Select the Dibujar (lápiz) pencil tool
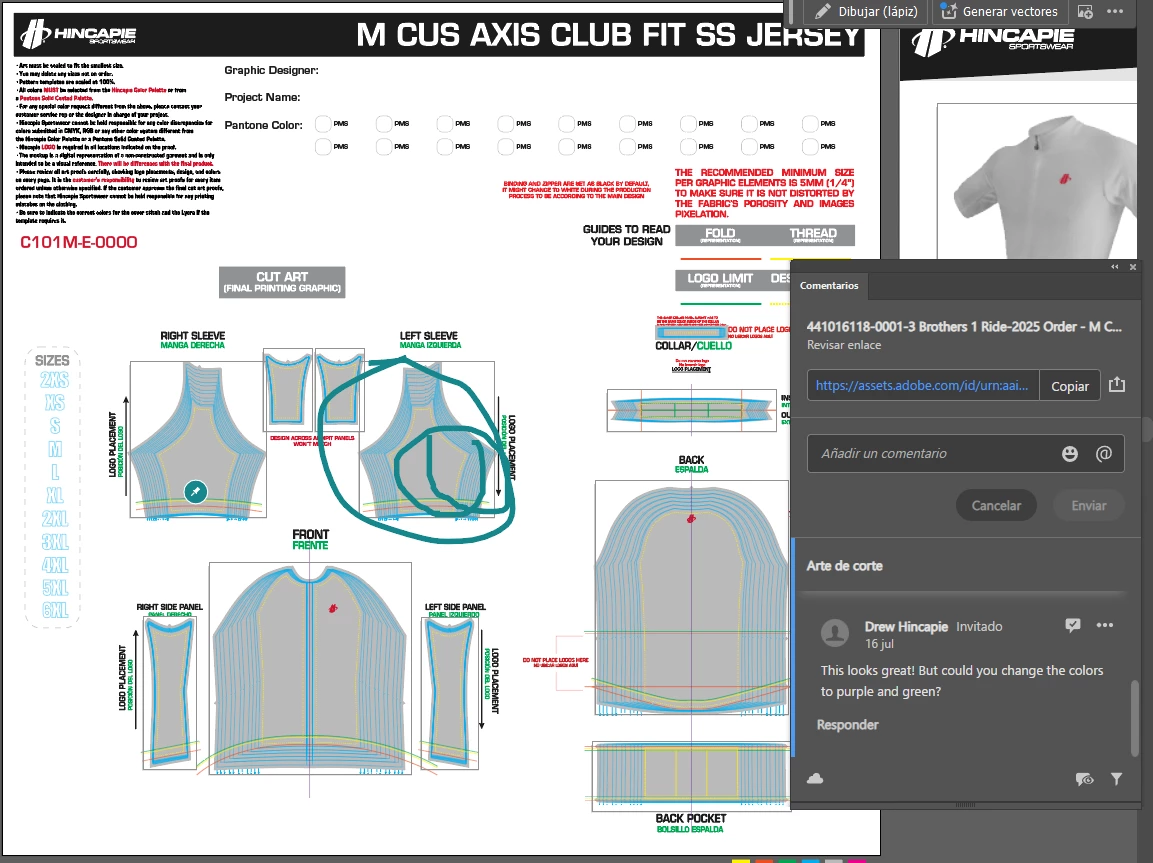Viewport: 1153px width, 863px height. point(866,12)
